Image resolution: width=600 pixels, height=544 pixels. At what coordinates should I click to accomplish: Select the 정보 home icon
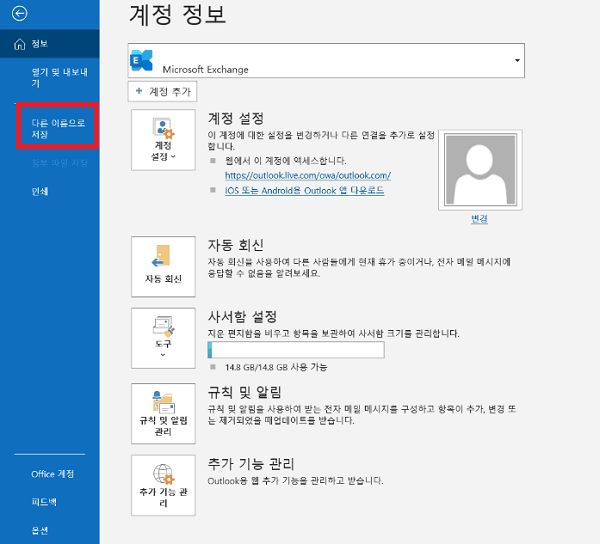click(x=20, y=44)
